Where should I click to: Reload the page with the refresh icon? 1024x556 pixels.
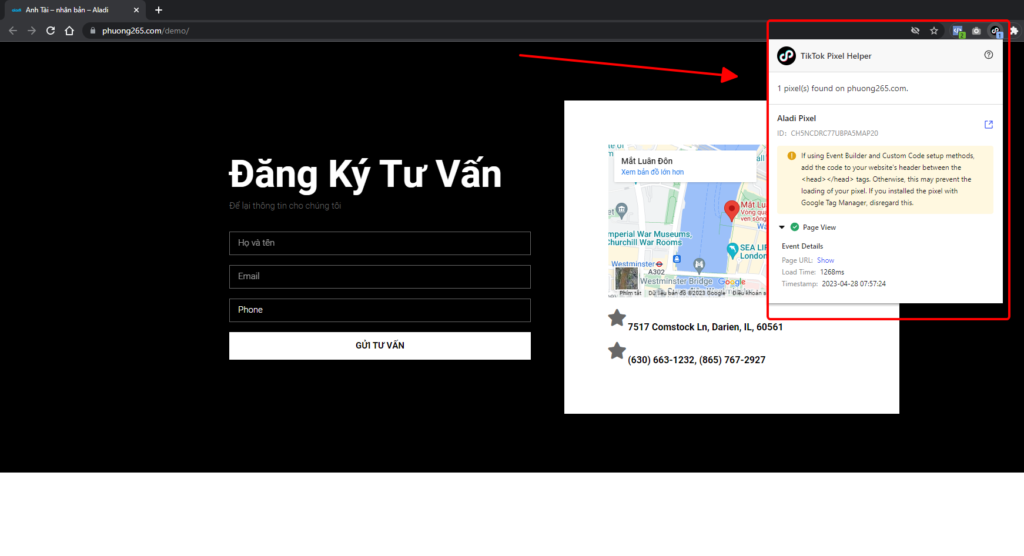50,31
